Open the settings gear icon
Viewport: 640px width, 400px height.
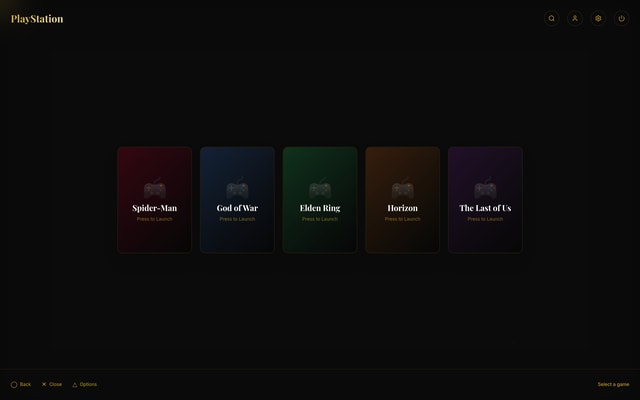598,18
